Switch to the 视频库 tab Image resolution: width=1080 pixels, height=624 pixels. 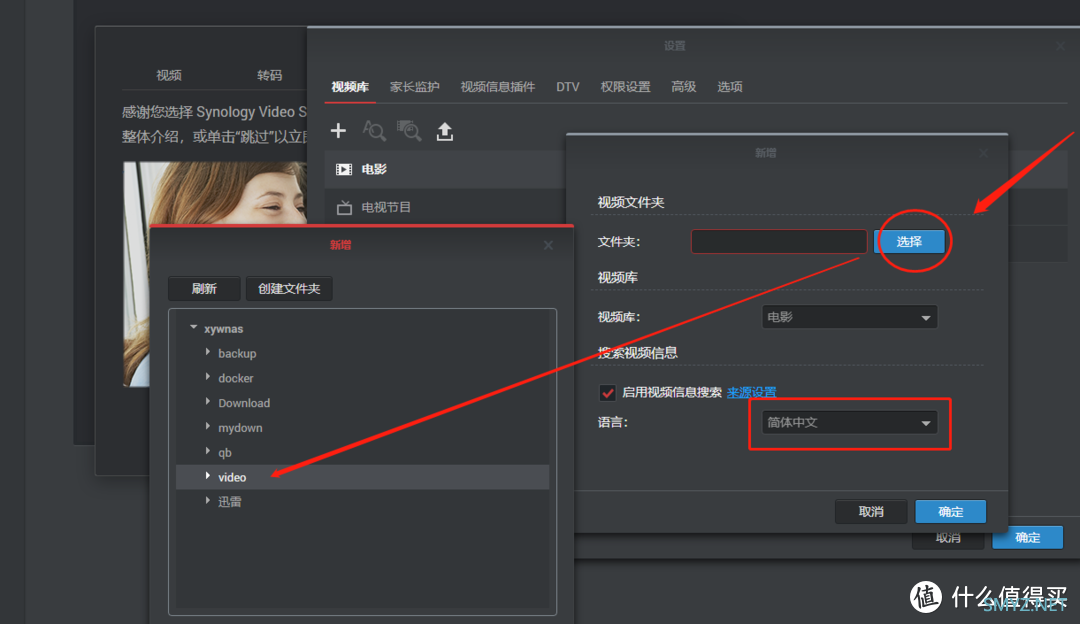[350, 87]
